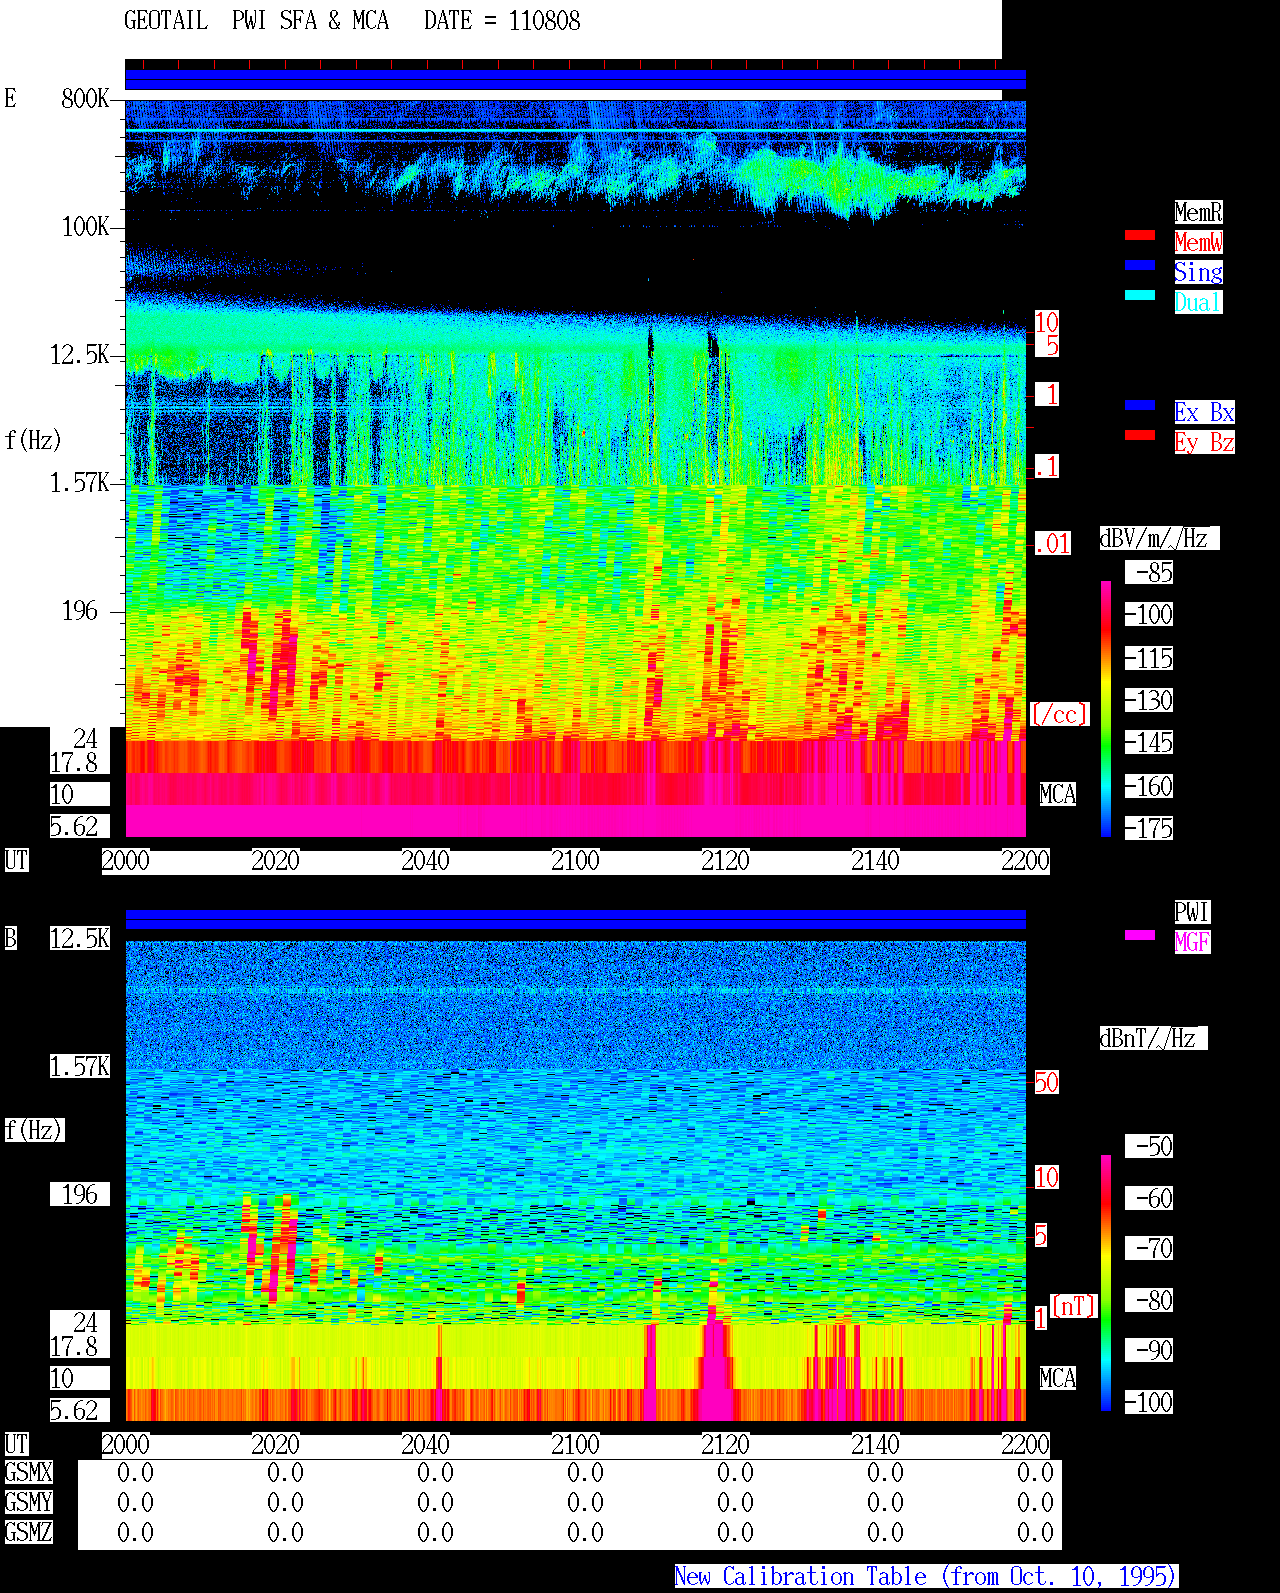Screen dimensions: 1280x1593
Task: Click the dBnT/√Hz color scale bar
Action: coord(1106,1283)
